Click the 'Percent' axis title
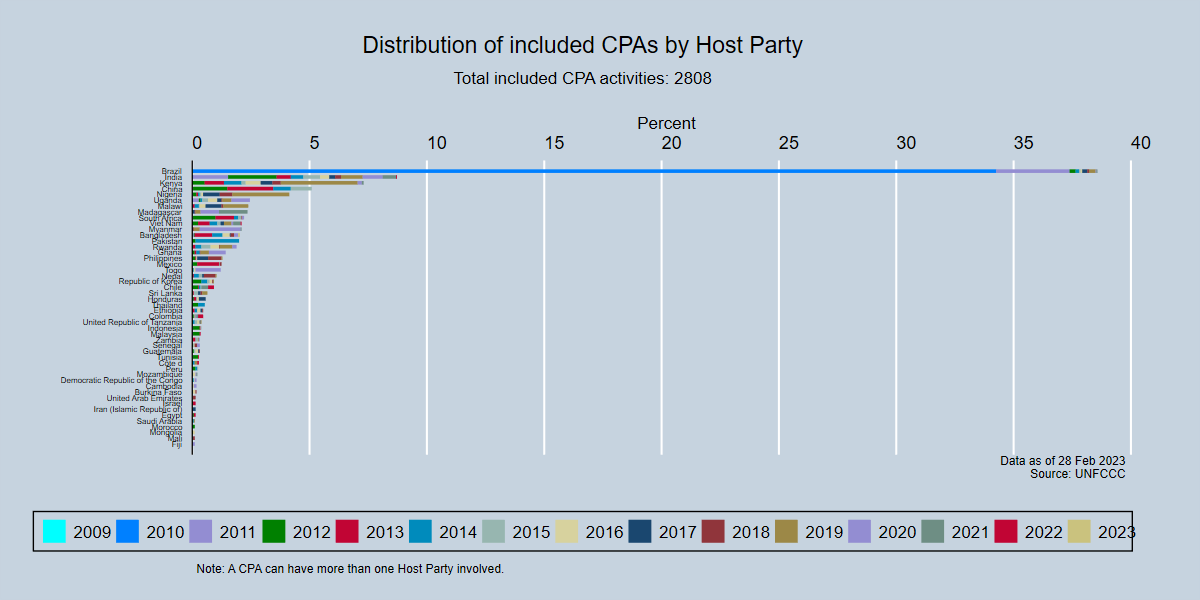The image size is (1200, 600). tap(666, 123)
